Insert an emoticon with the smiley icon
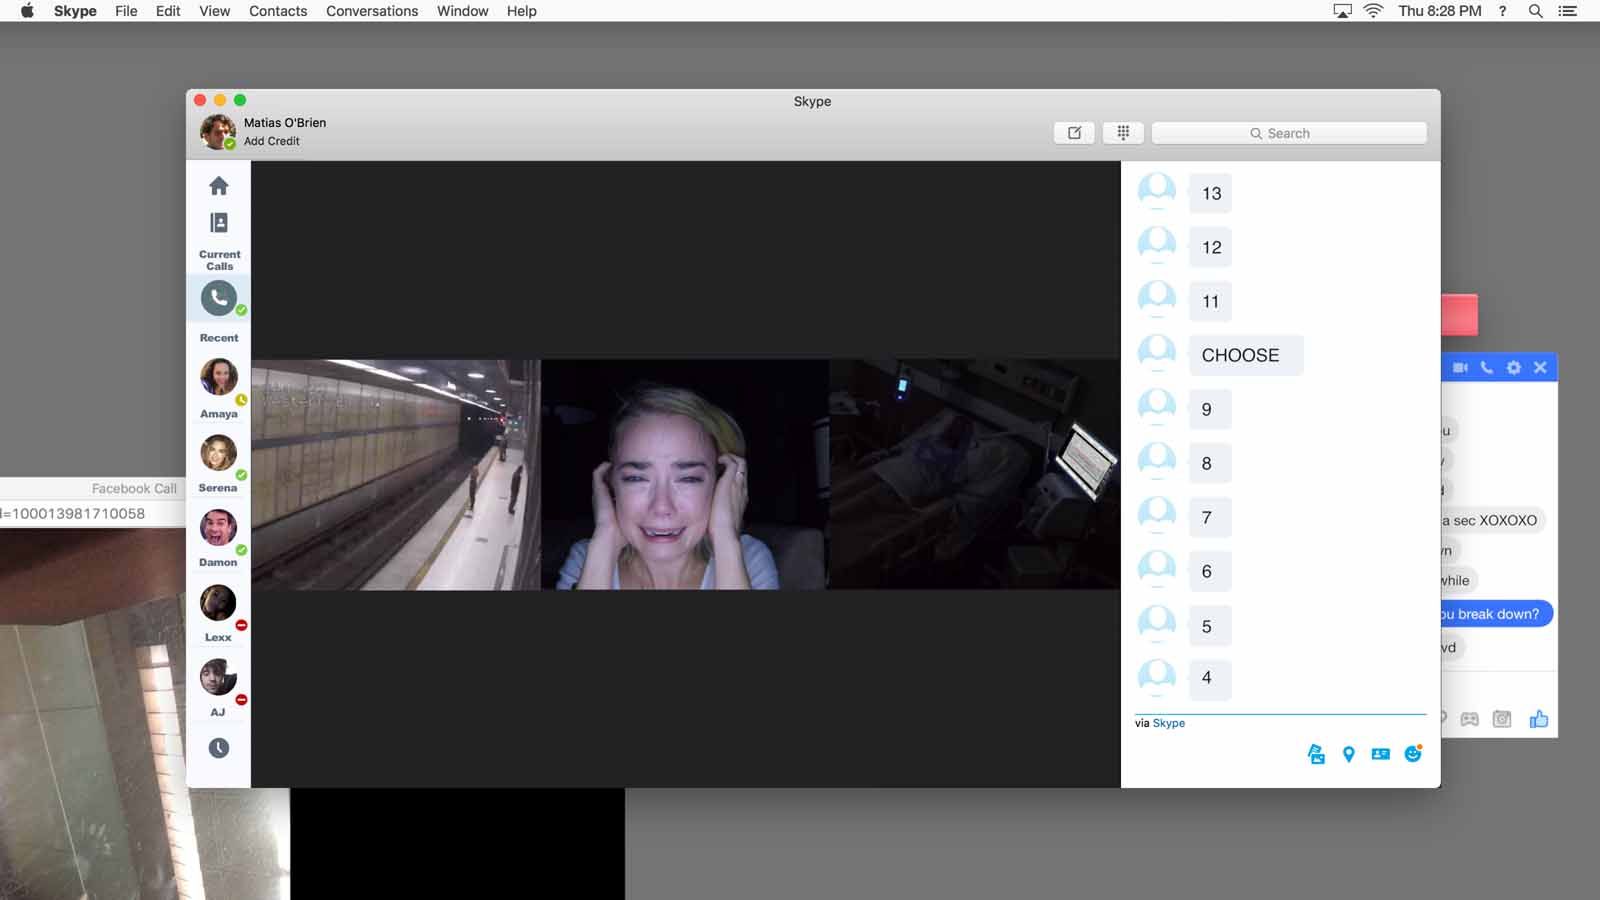The height and width of the screenshot is (900, 1600). pos(1413,754)
